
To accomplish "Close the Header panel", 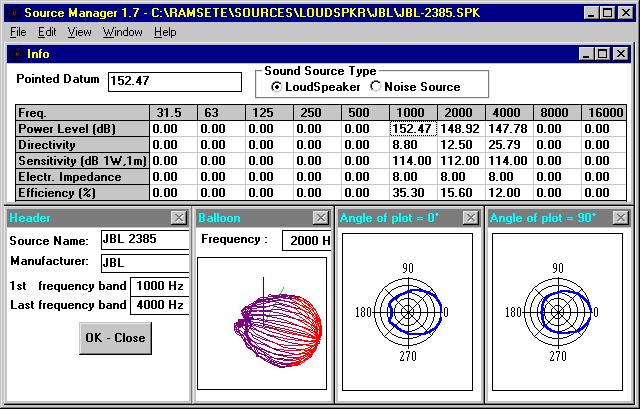I will (179, 218).
